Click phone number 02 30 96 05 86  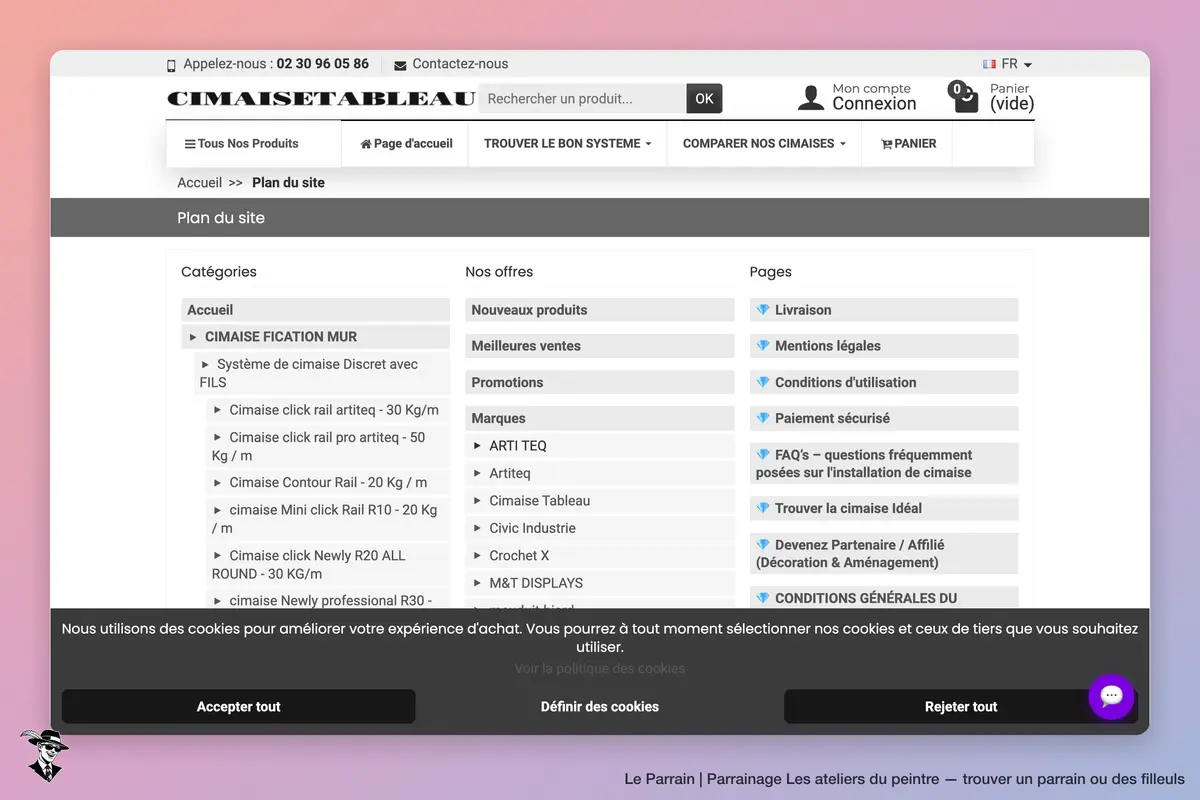click(323, 64)
